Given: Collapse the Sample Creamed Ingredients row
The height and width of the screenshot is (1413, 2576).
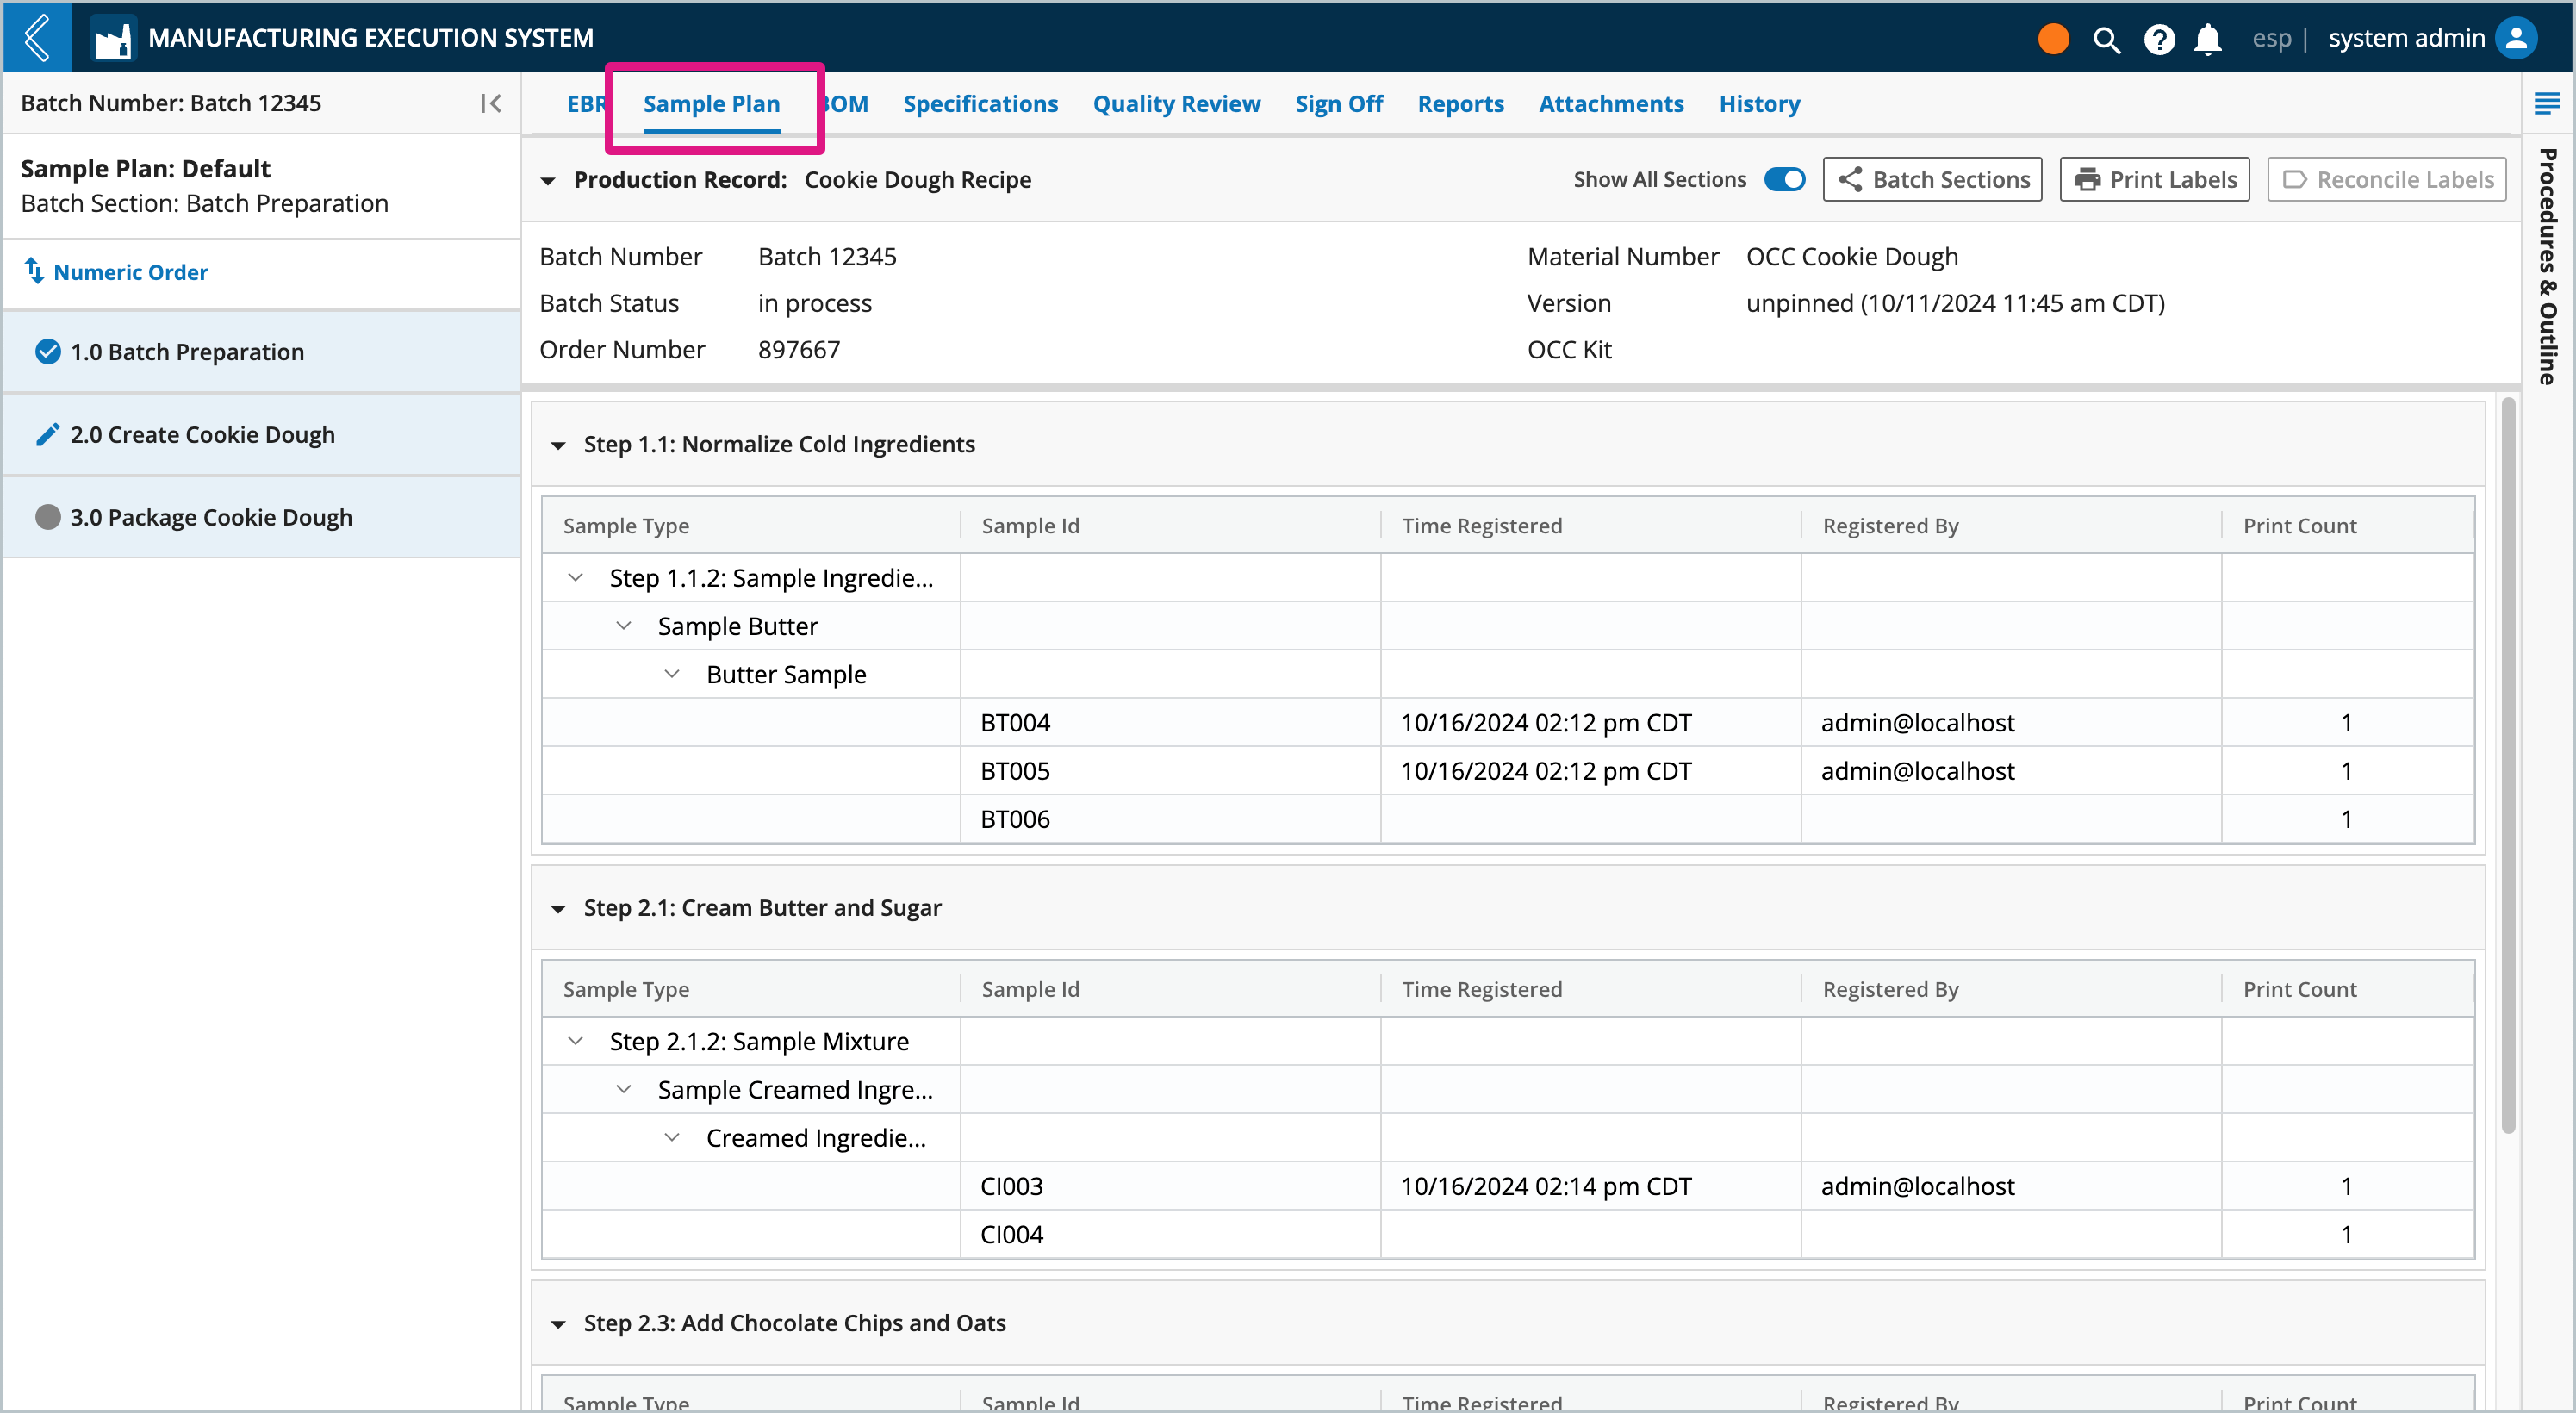Looking at the screenshot, I should (x=623, y=1088).
